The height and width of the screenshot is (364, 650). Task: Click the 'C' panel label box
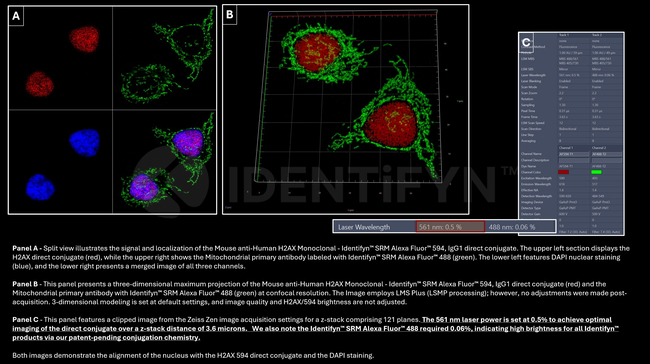pyautogui.click(x=526, y=42)
